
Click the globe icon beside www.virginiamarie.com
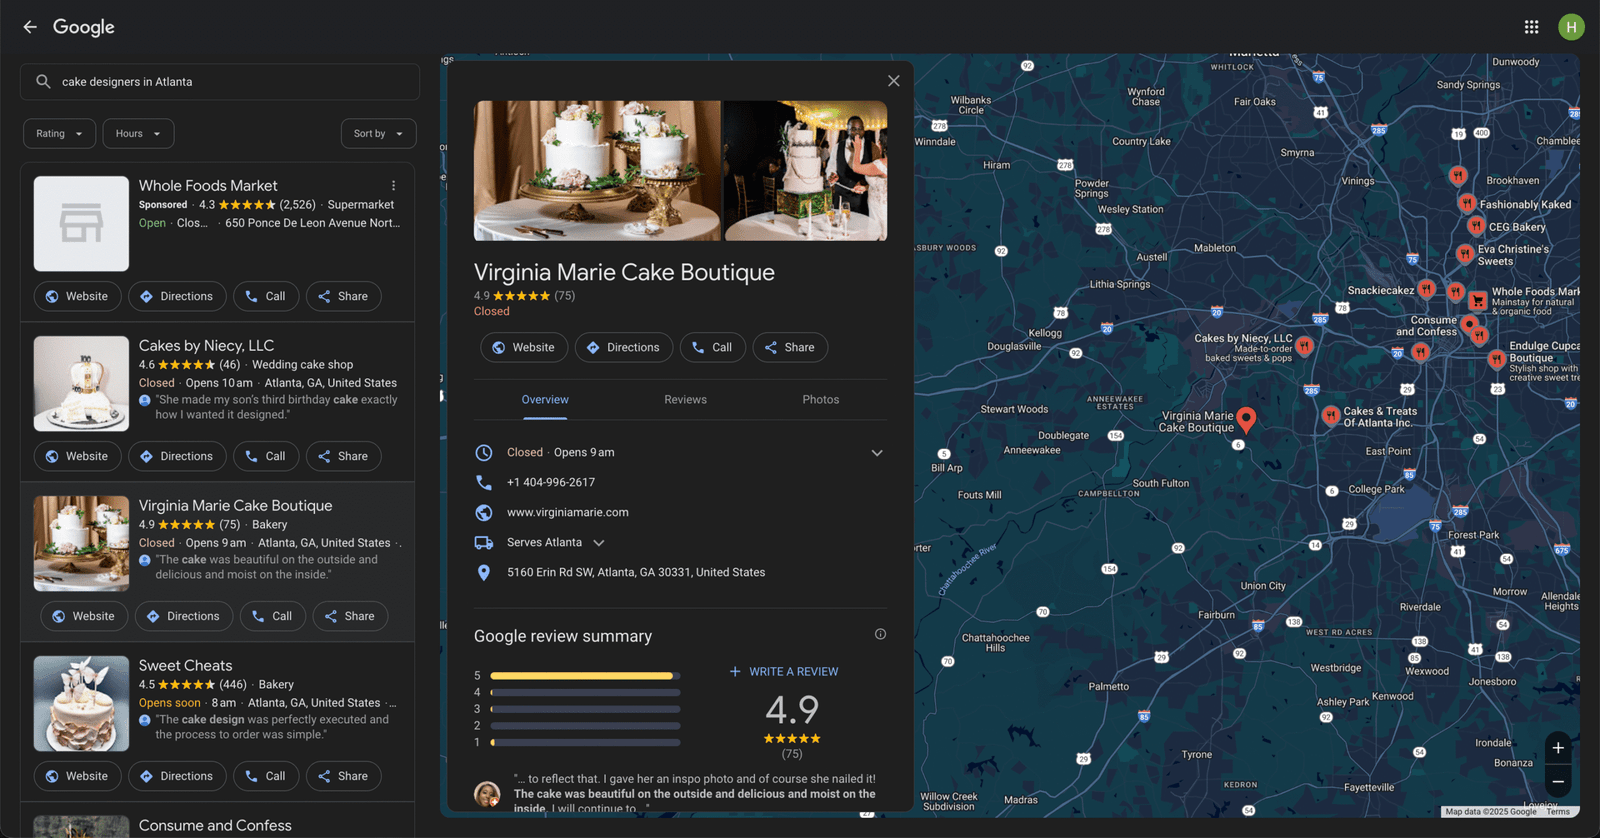tap(484, 512)
